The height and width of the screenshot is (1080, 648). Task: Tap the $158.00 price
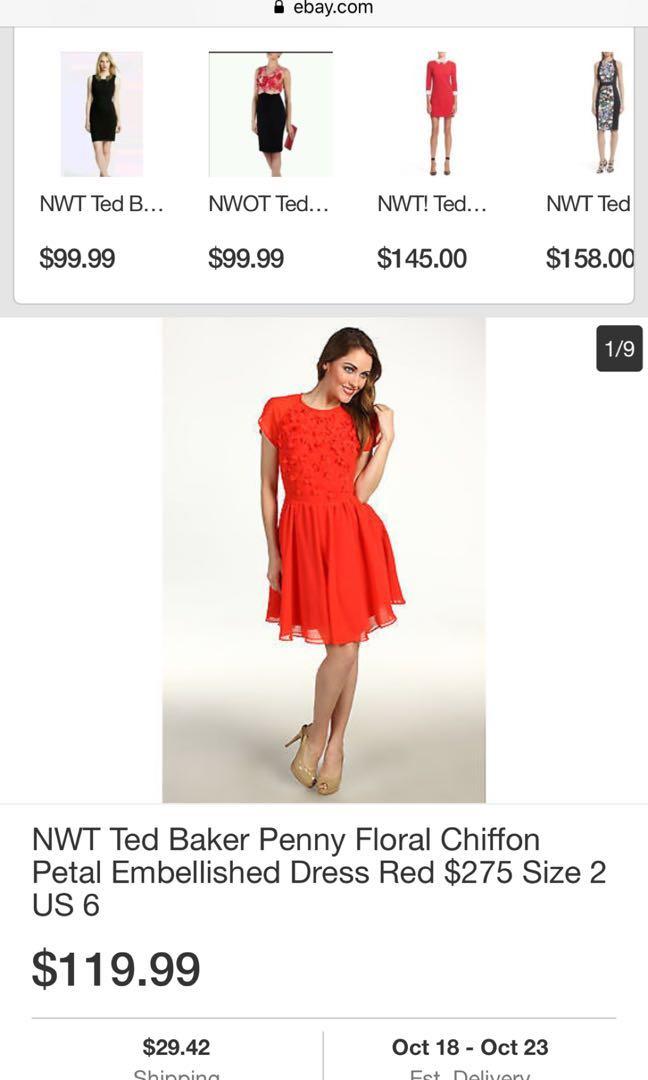[589, 258]
